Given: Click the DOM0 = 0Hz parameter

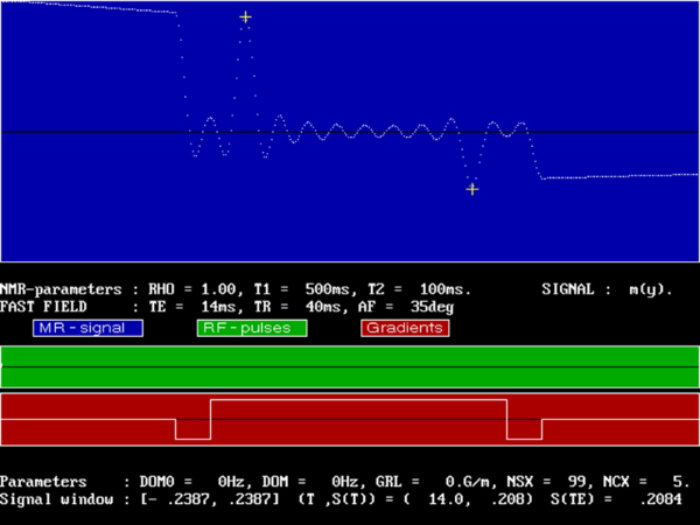Looking at the screenshot, I should (x=192, y=482).
